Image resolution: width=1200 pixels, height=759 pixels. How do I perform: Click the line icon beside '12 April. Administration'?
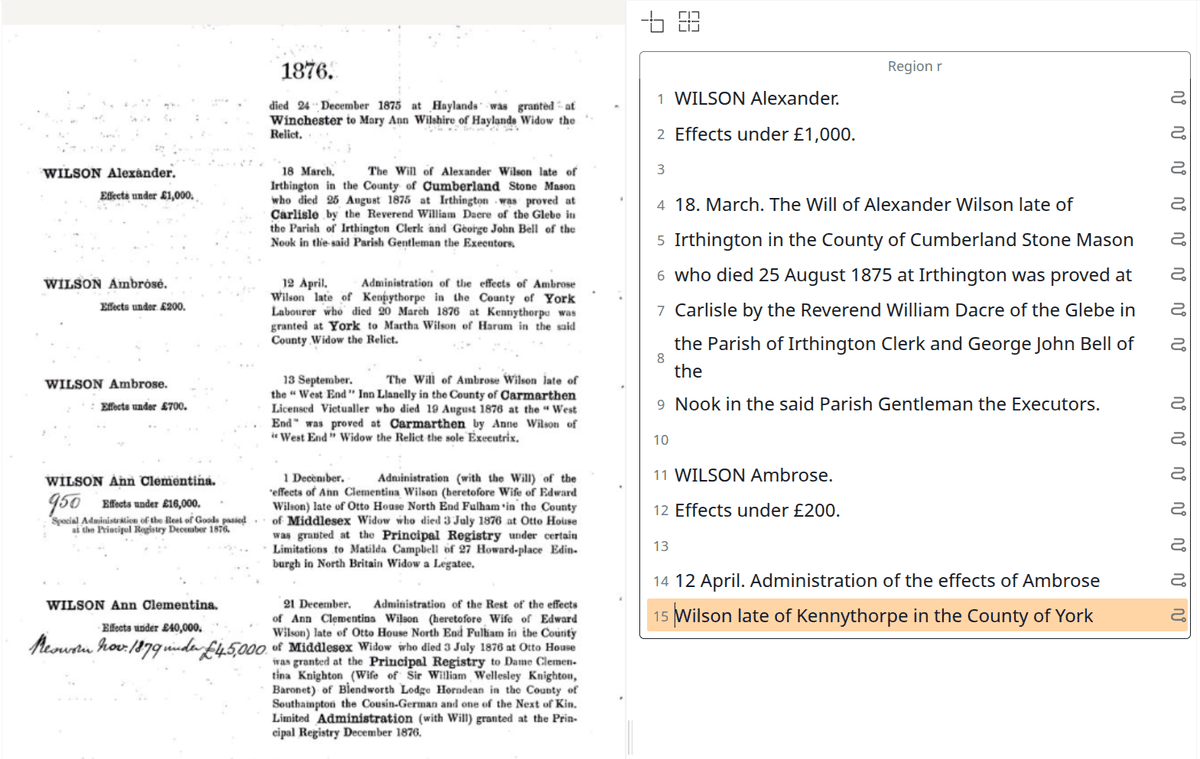pos(1178,580)
